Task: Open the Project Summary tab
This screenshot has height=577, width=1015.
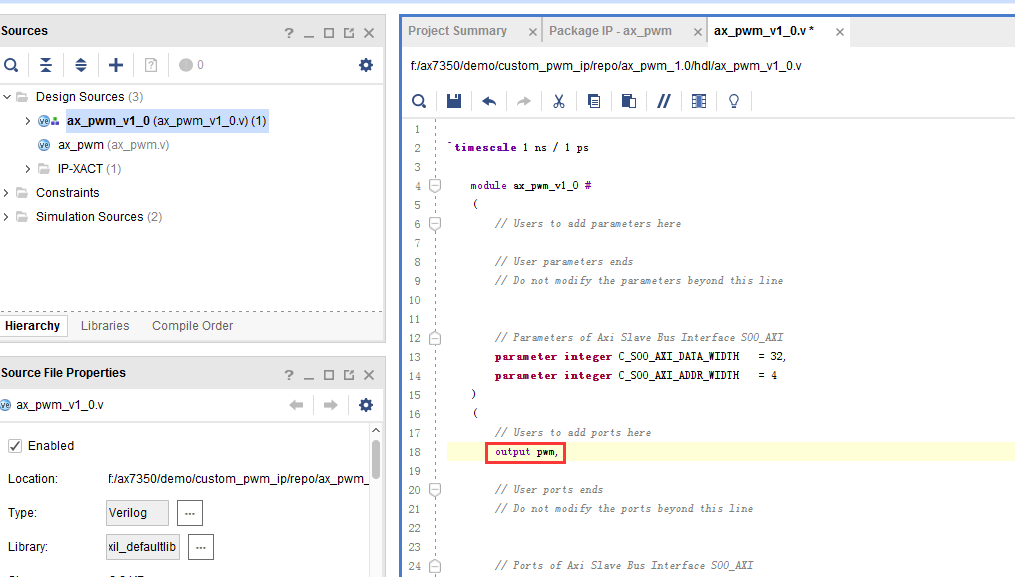Action: click(x=458, y=31)
